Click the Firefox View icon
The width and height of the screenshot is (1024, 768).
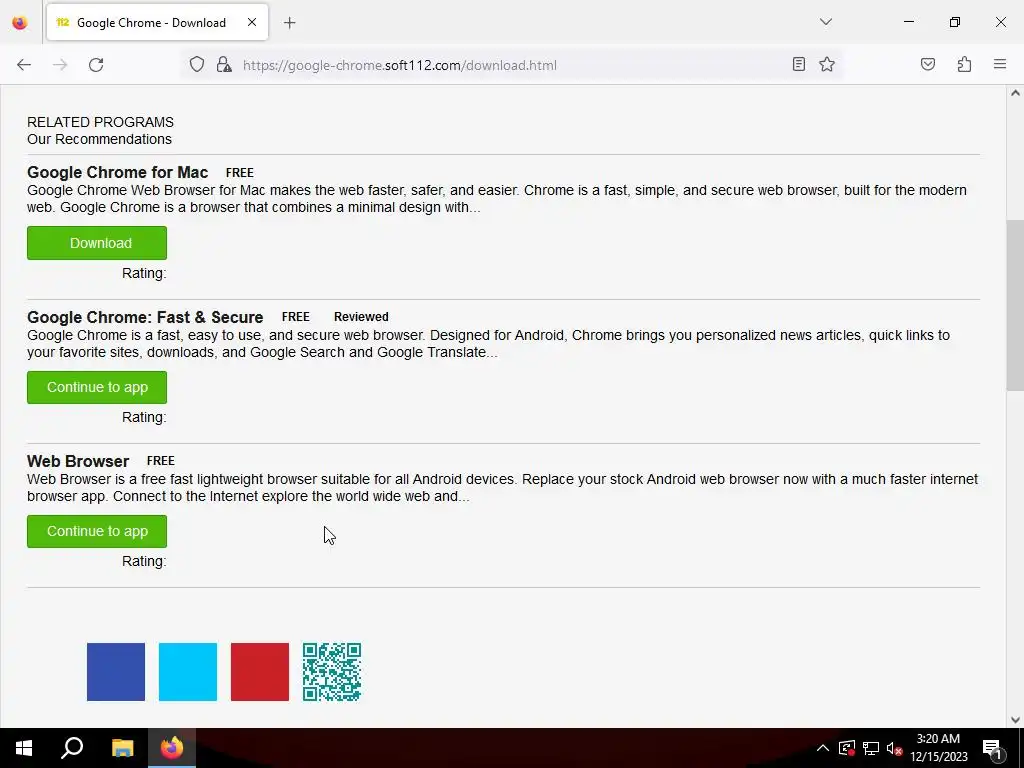(x=20, y=23)
